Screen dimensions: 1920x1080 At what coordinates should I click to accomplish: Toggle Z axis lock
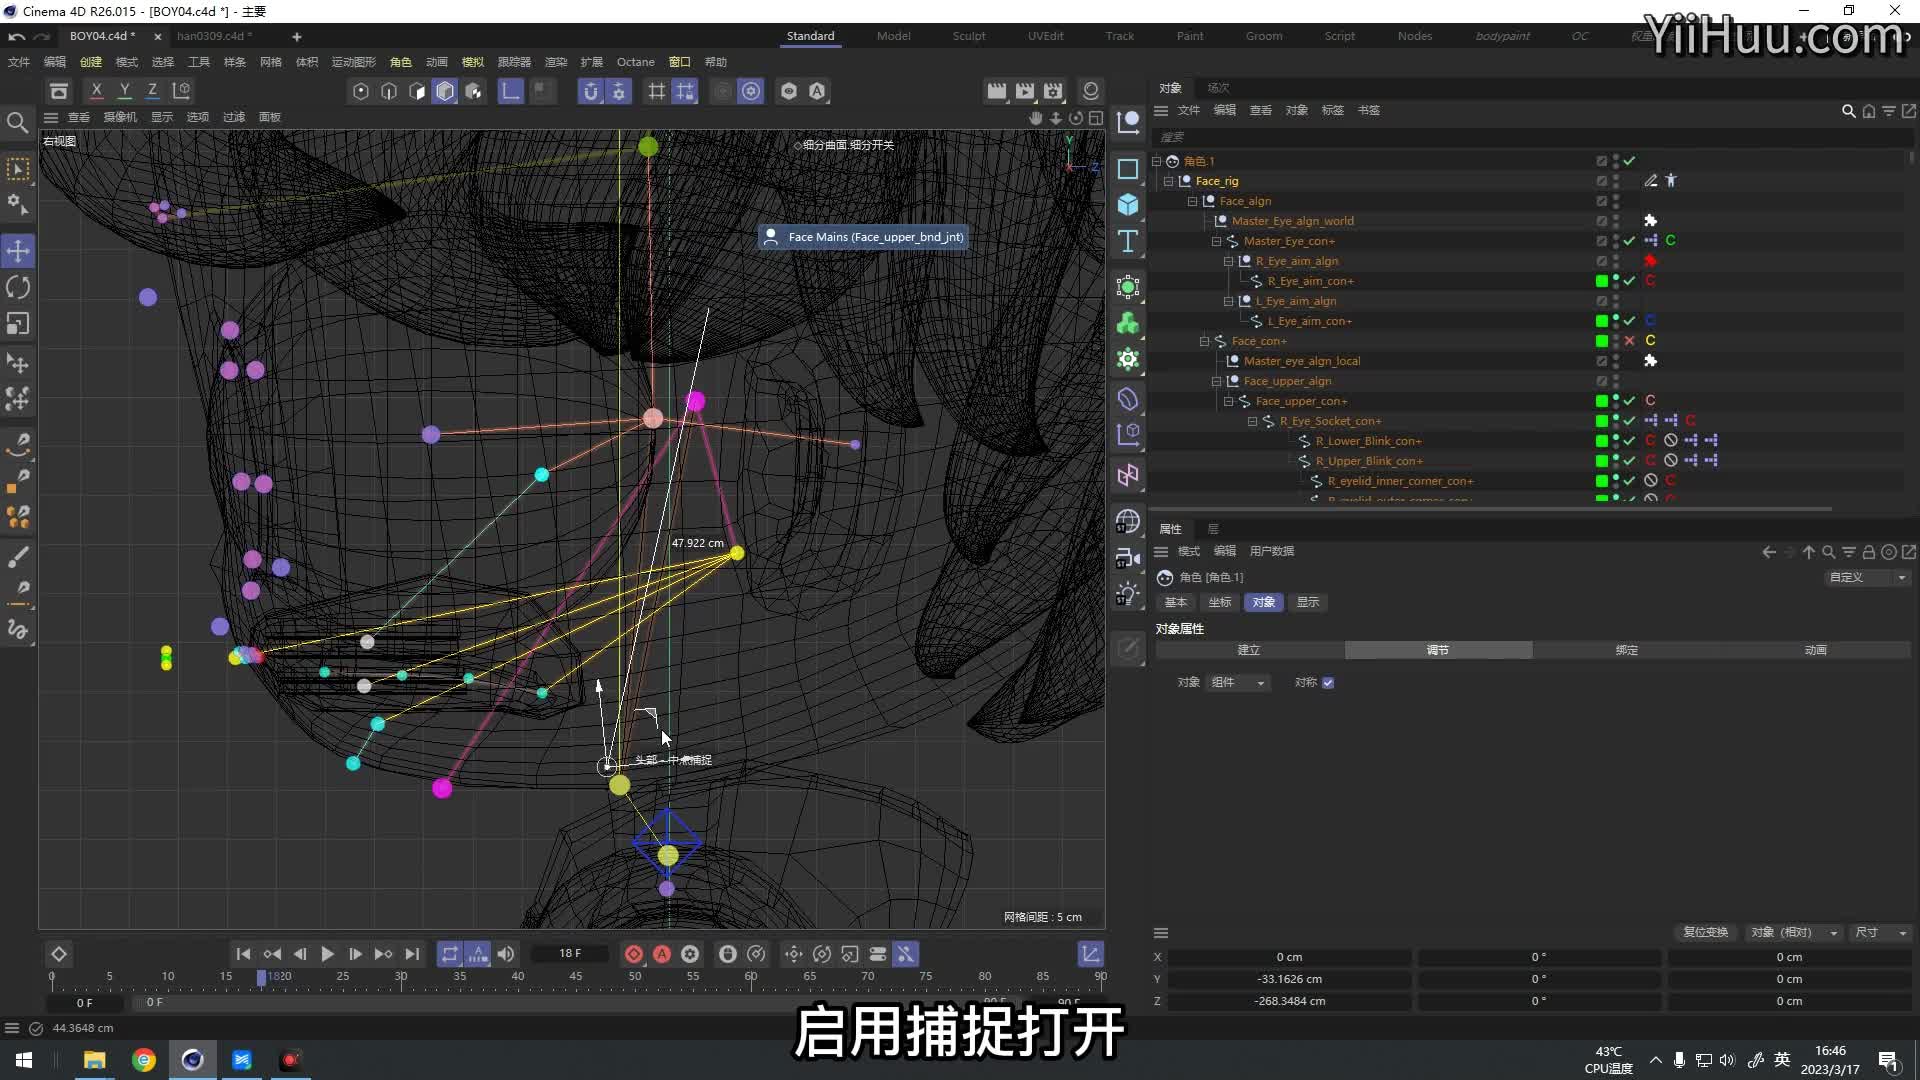click(153, 91)
